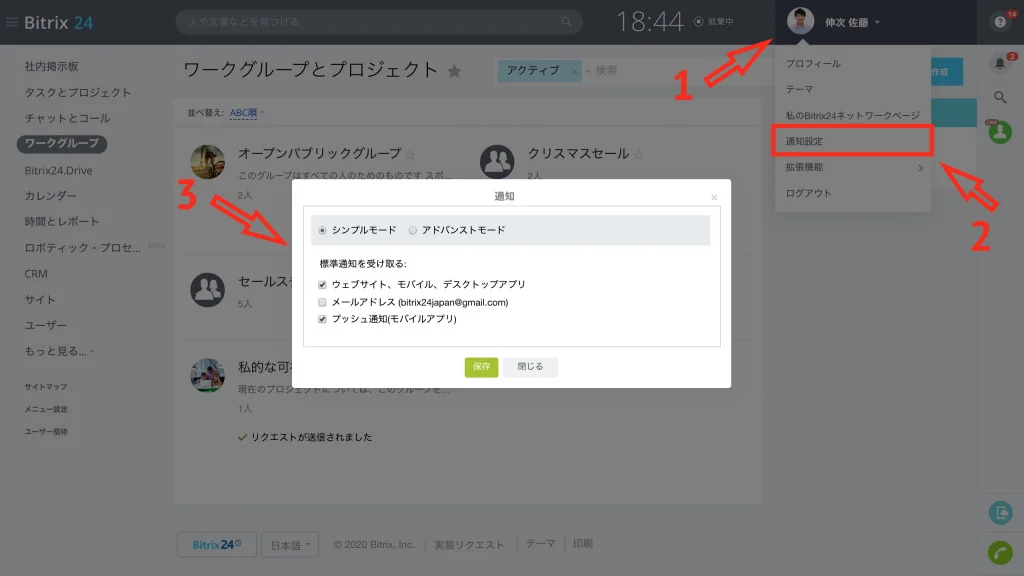Open タスクとプロジェクト in left menu
This screenshot has width=1024, height=576.
pos(78,93)
